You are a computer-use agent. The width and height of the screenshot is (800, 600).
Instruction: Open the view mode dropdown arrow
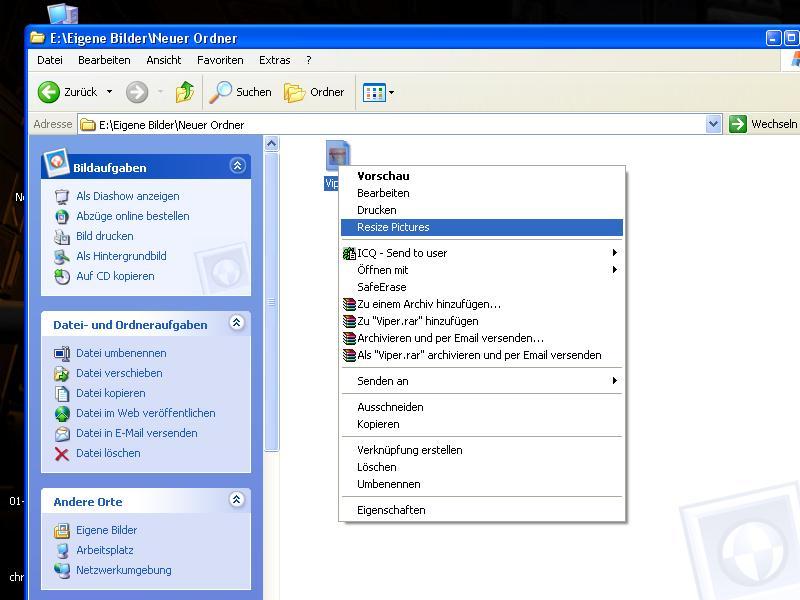pos(391,92)
